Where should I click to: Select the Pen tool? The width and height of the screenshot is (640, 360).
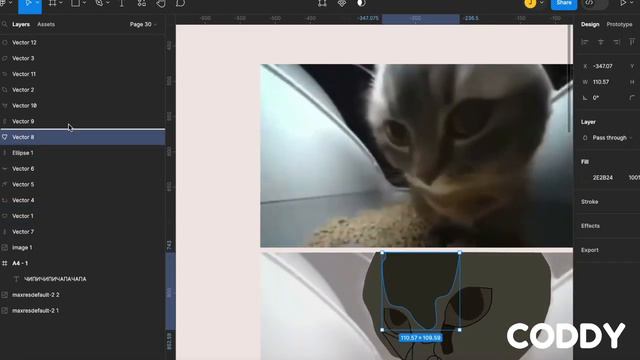pyautogui.click(x=99, y=3)
